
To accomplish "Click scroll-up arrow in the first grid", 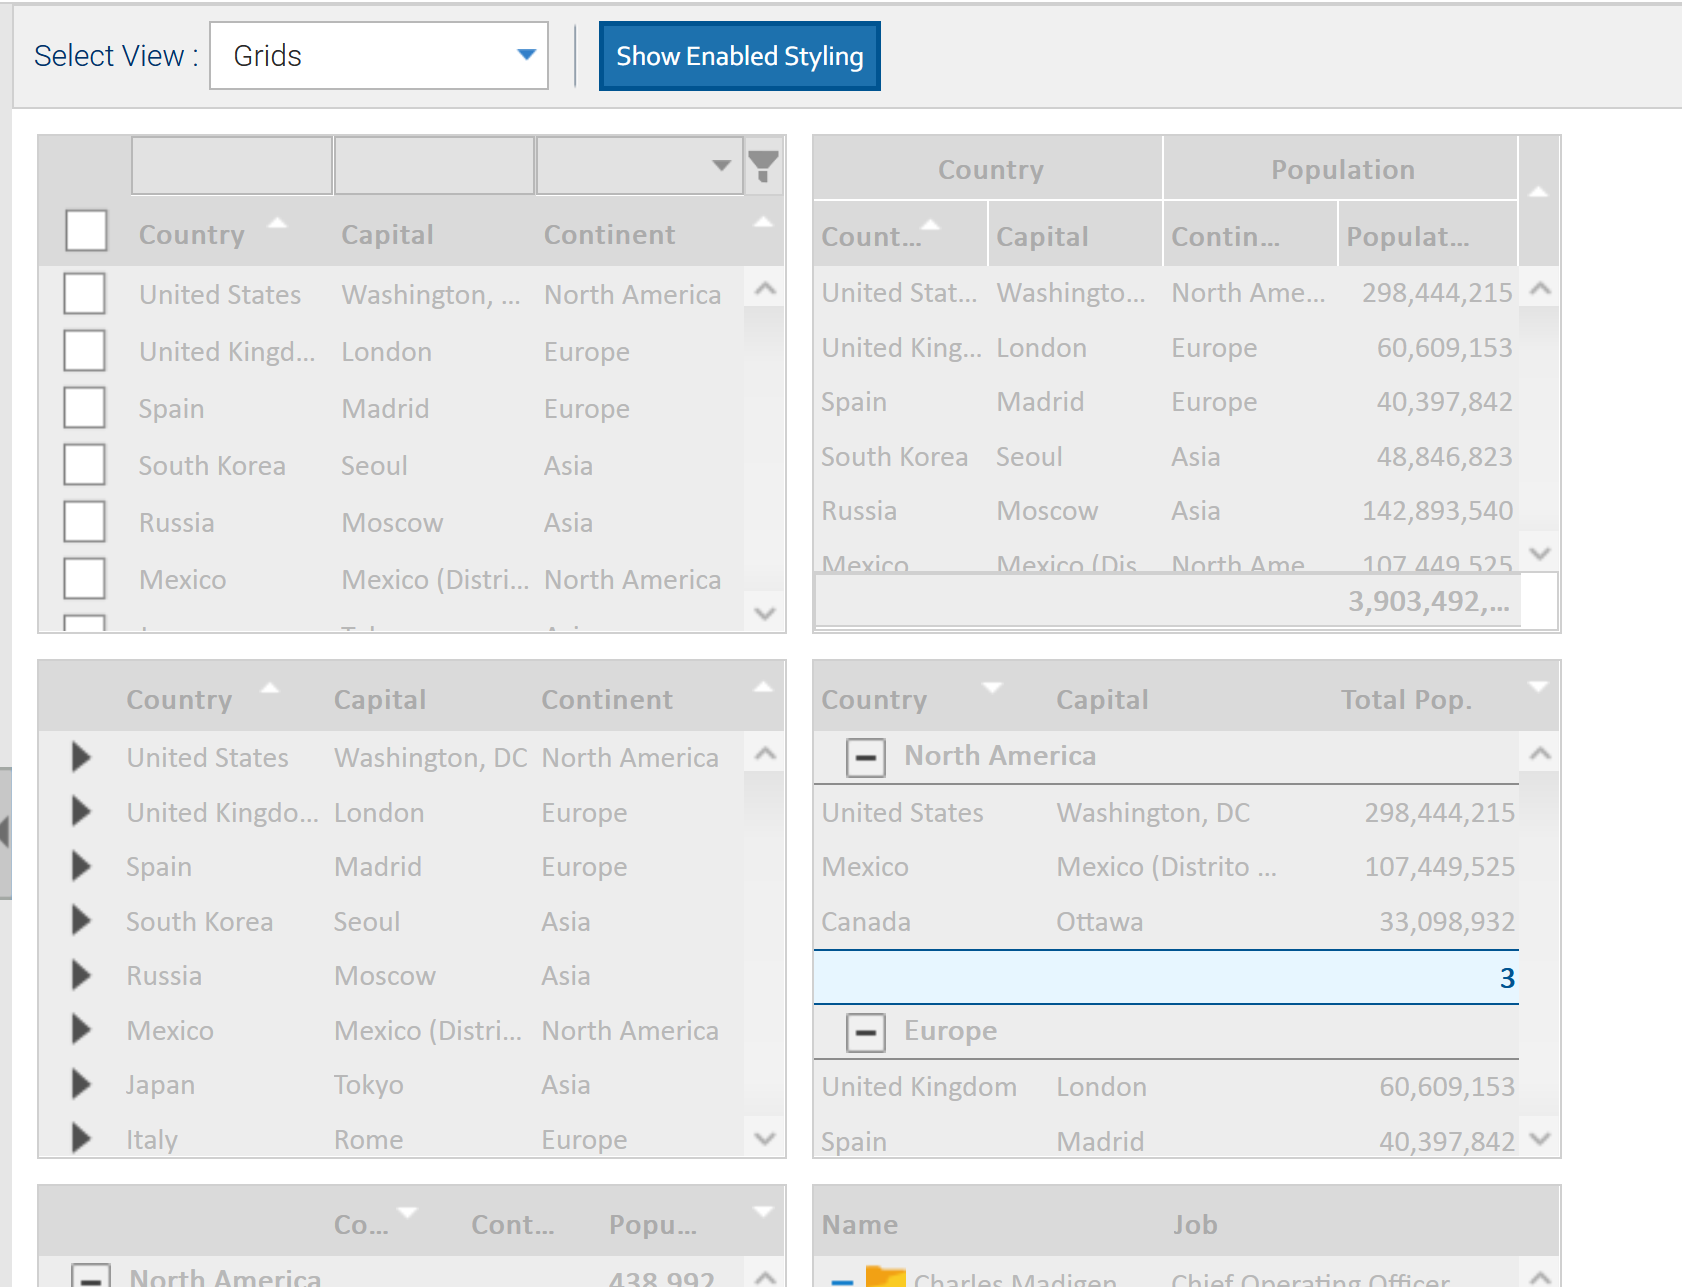I will click(765, 289).
